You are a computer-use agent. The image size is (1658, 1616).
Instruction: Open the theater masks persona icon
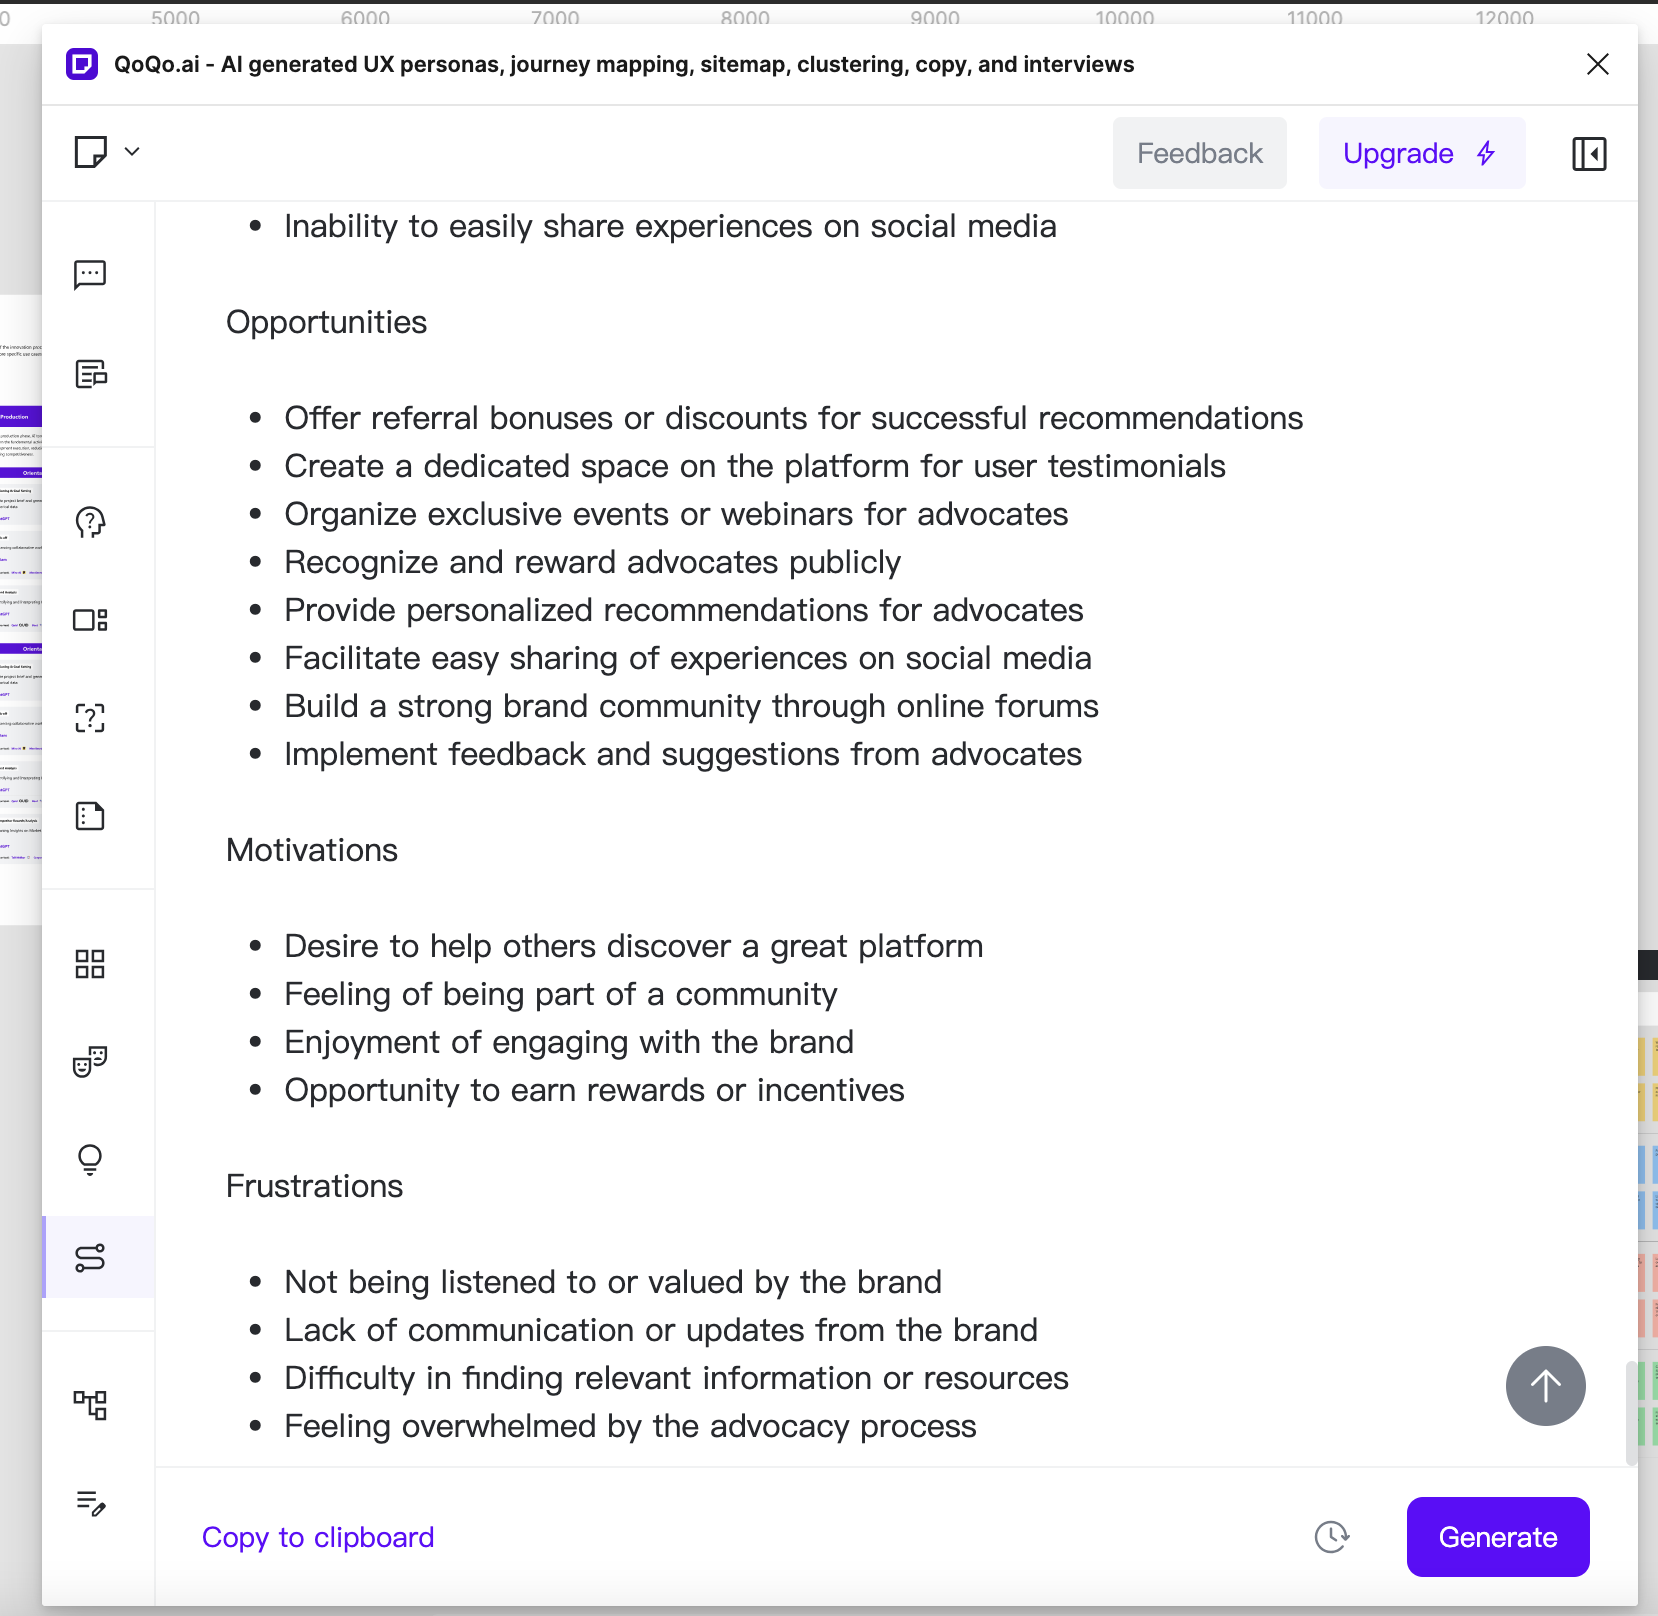(90, 1061)
